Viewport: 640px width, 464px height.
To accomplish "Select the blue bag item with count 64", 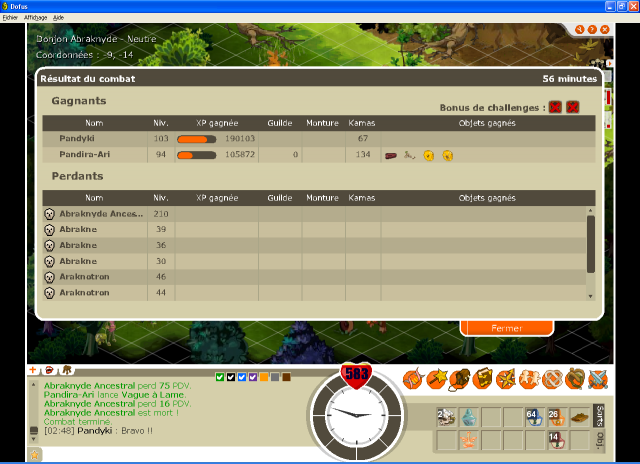I will tap(535, 417).
